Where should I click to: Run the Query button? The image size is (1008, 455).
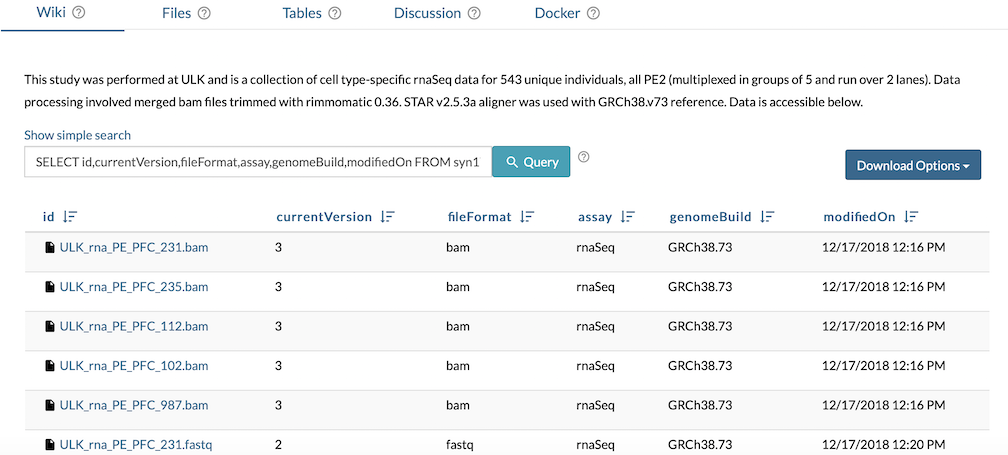pos(531,162)
